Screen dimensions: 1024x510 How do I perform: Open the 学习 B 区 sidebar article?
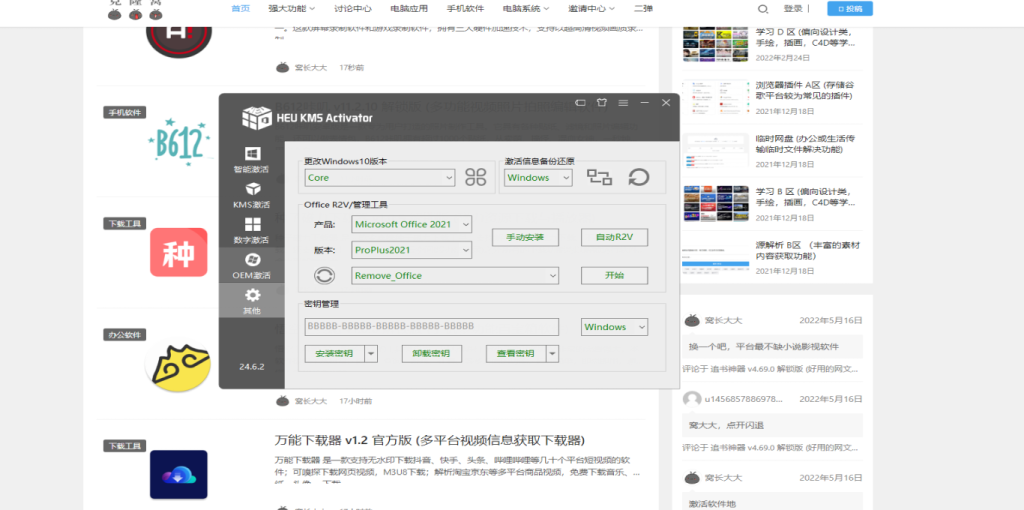pos(805,197)
